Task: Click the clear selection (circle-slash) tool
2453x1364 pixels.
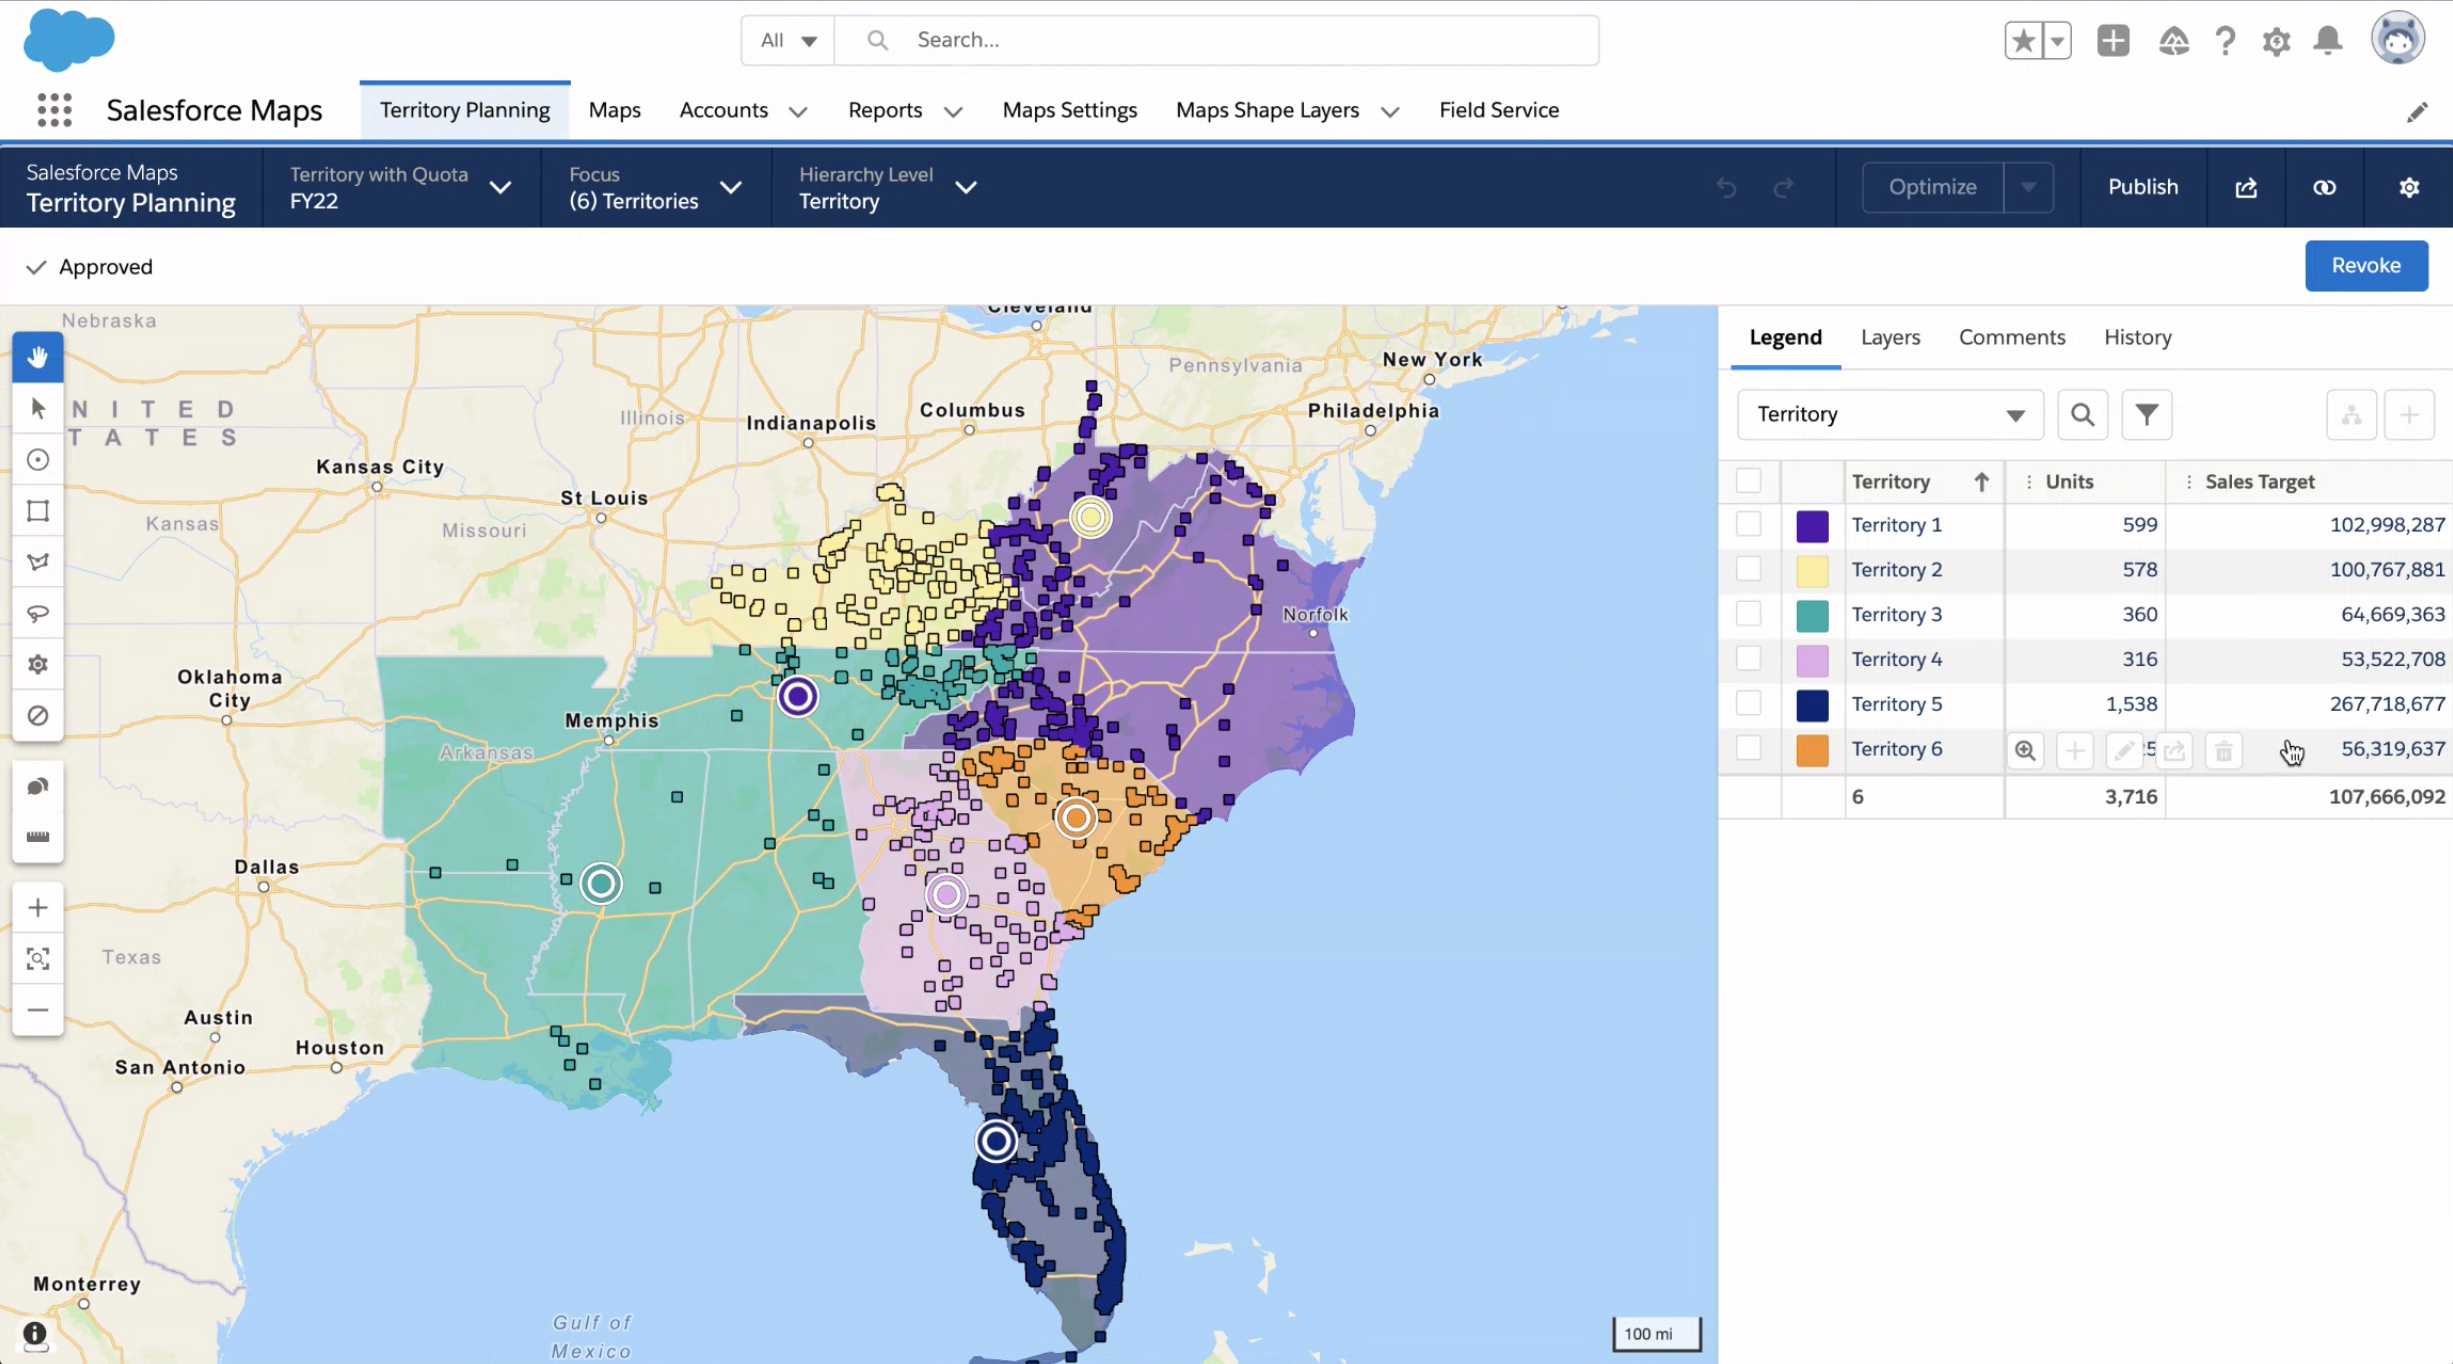Action: pos(38,715)
